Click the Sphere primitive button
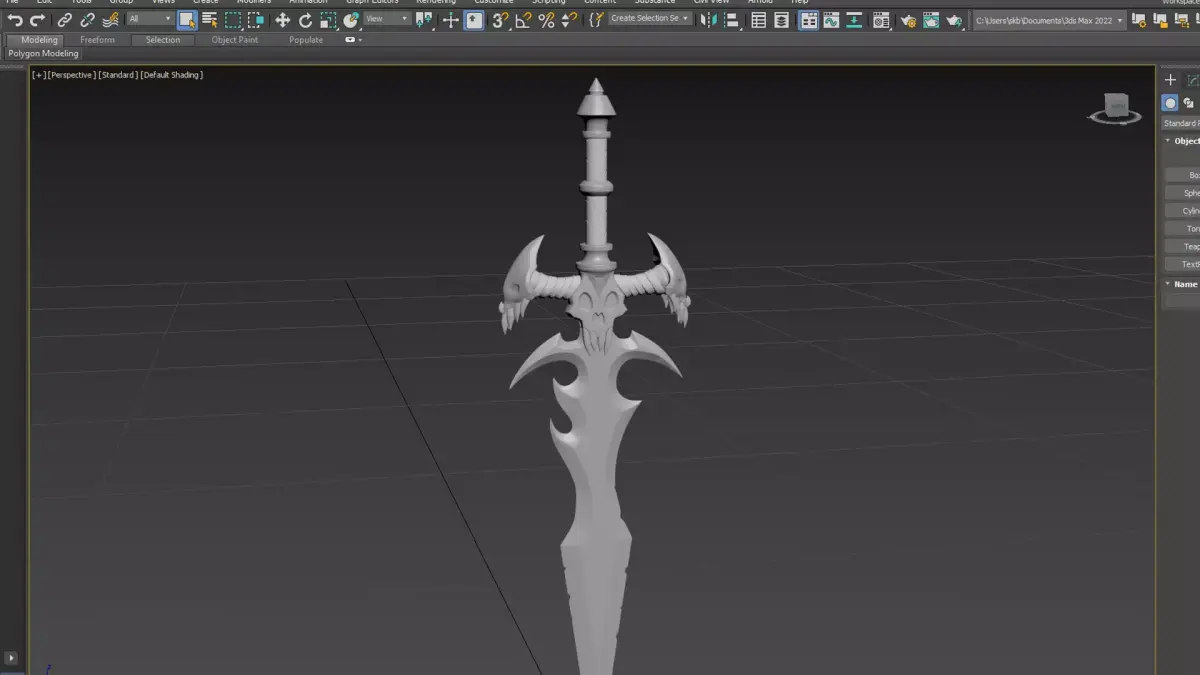 pyautogui.click(x=1183, y=193)
